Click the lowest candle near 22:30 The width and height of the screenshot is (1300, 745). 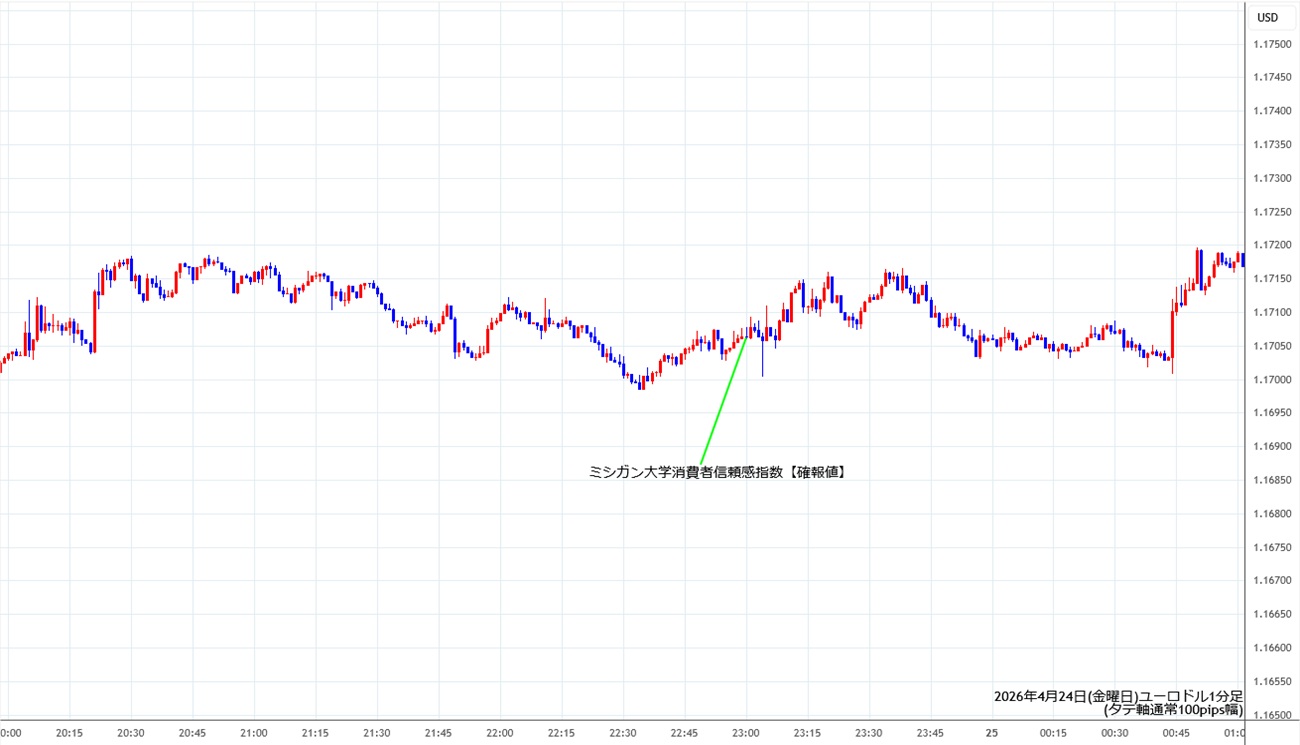tap(640, 381)
